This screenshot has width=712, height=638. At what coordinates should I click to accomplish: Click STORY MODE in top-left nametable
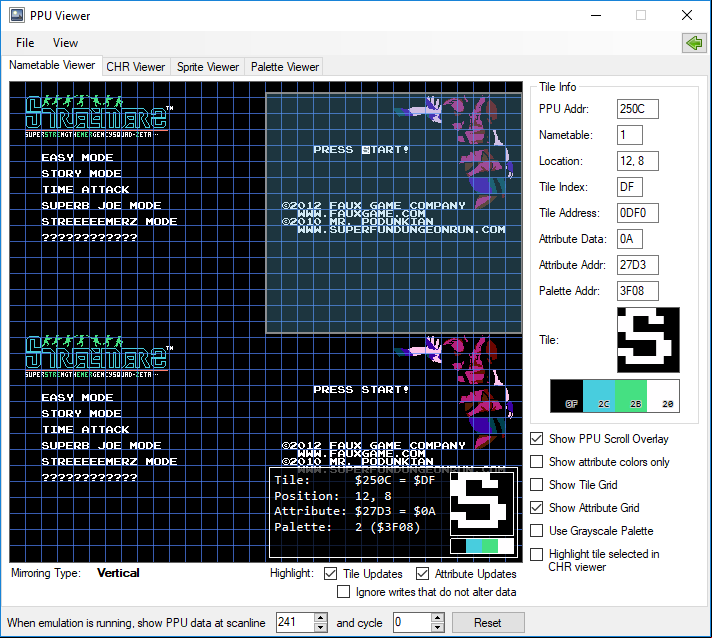81,173
